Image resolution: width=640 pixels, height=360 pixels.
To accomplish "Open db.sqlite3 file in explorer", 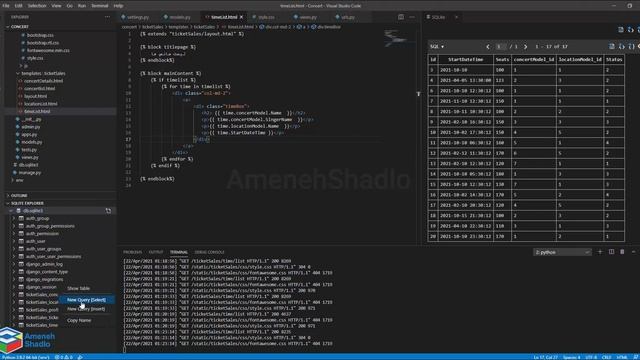I will 28,165.
